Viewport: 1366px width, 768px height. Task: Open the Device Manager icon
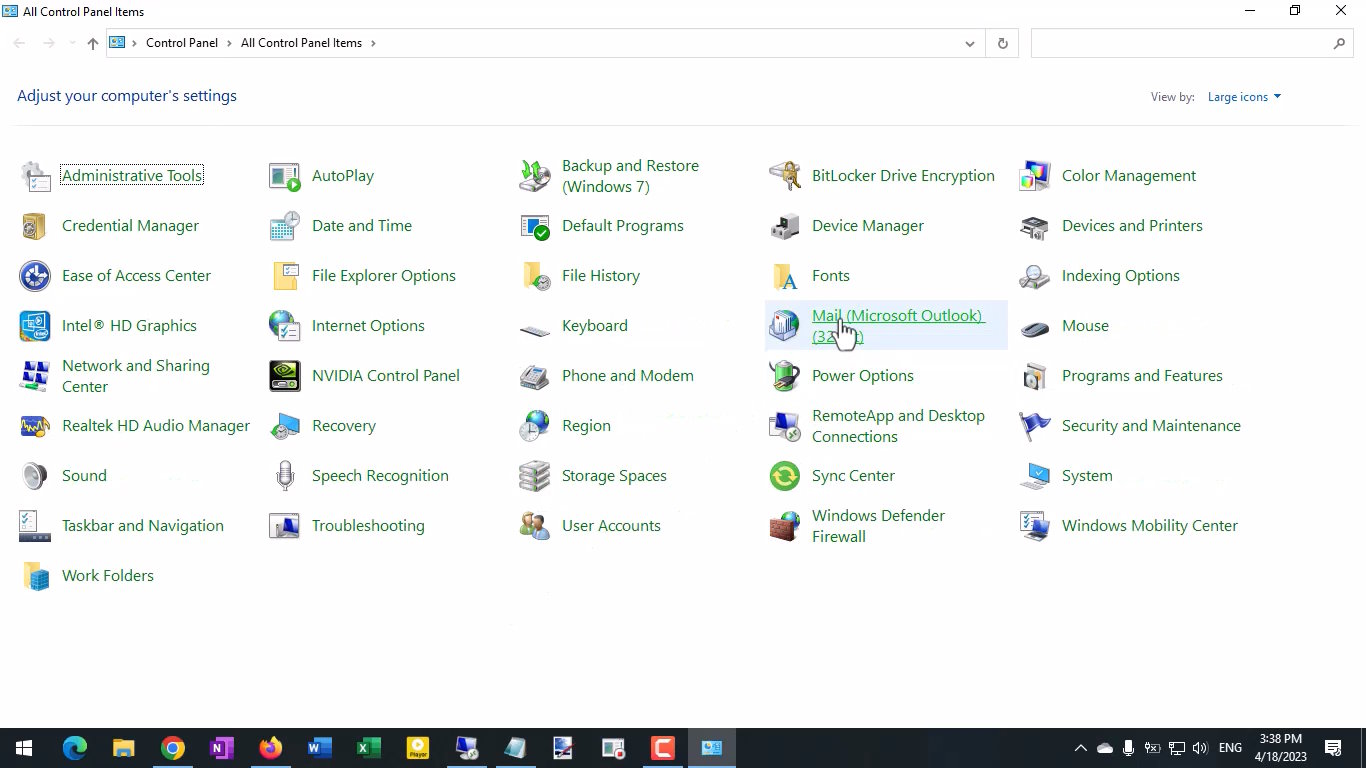point(785,226)
